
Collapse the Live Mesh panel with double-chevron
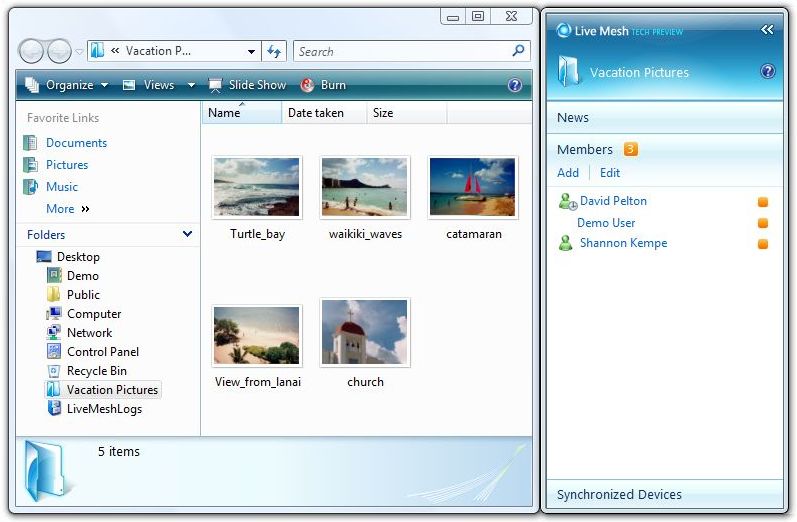pos(767,30)
